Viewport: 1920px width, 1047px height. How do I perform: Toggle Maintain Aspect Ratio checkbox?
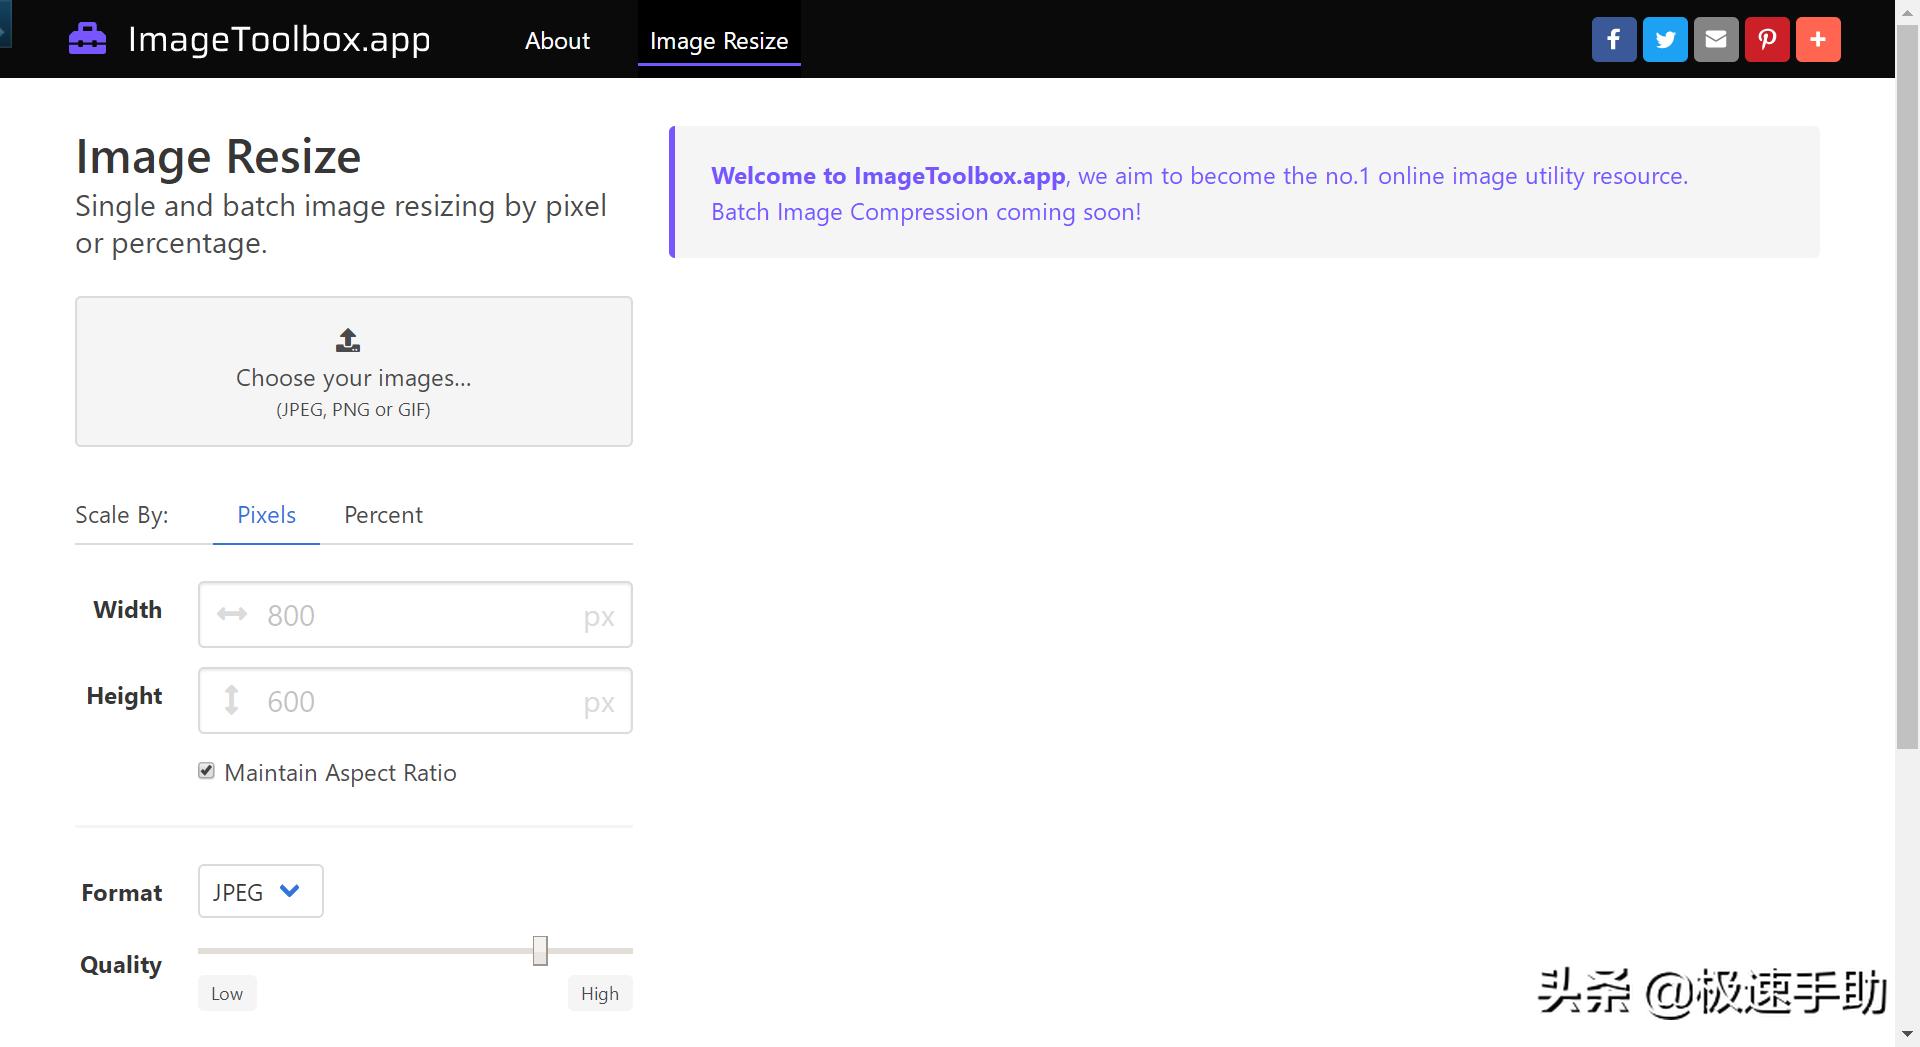[207, 771]
